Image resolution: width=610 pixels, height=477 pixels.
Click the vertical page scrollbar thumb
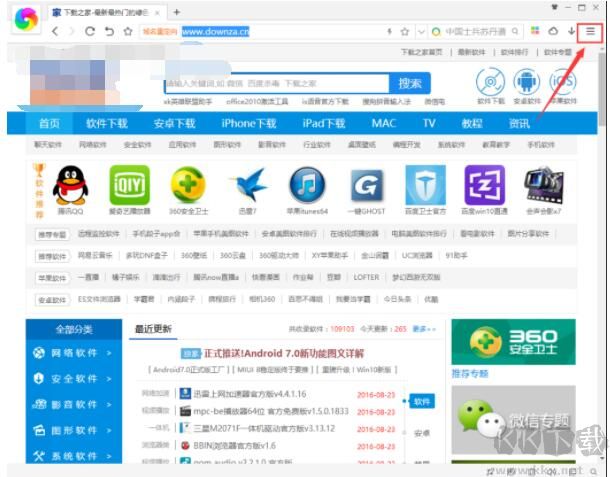[x=602, y=89]
